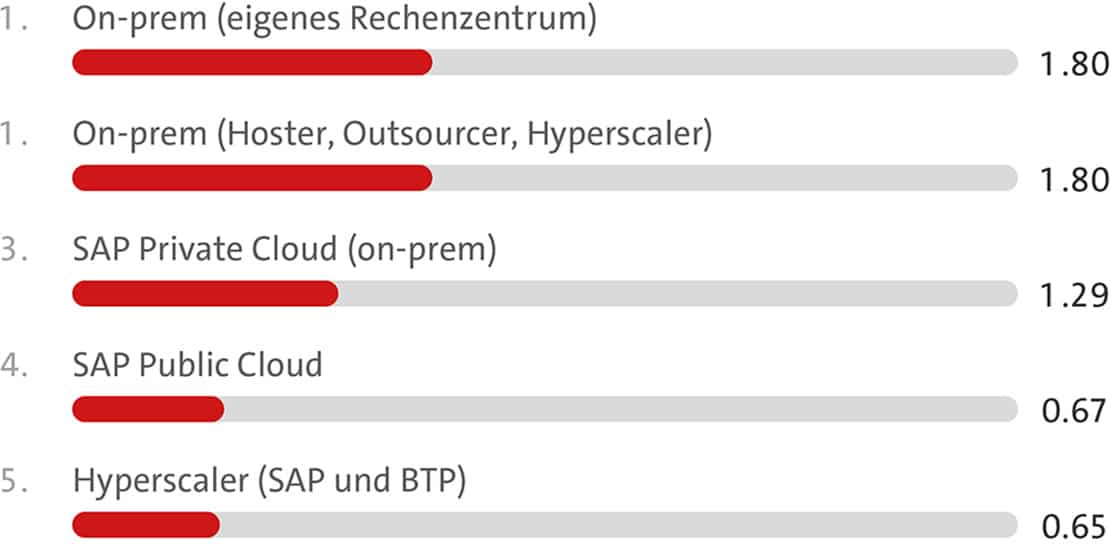Click the 0.67 value
Image resolution: width=1111 pixels, height=549 pixels.
coord(1075,411)
